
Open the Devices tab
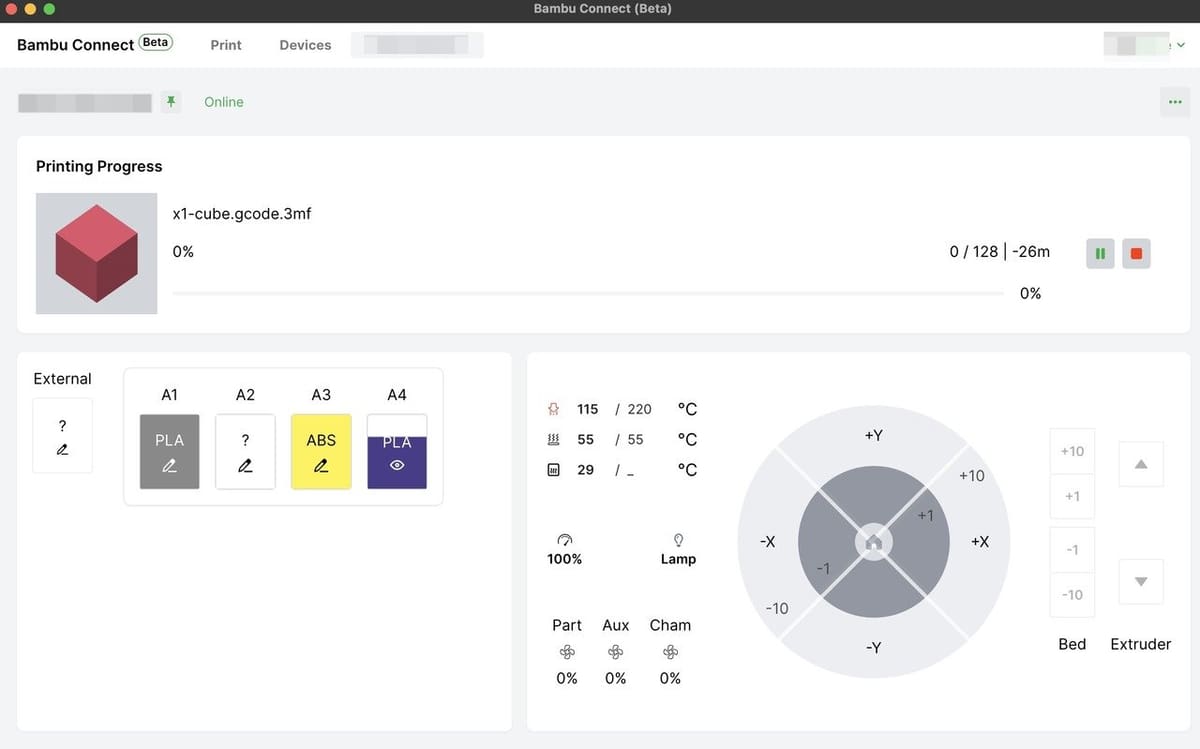[305, 45]
